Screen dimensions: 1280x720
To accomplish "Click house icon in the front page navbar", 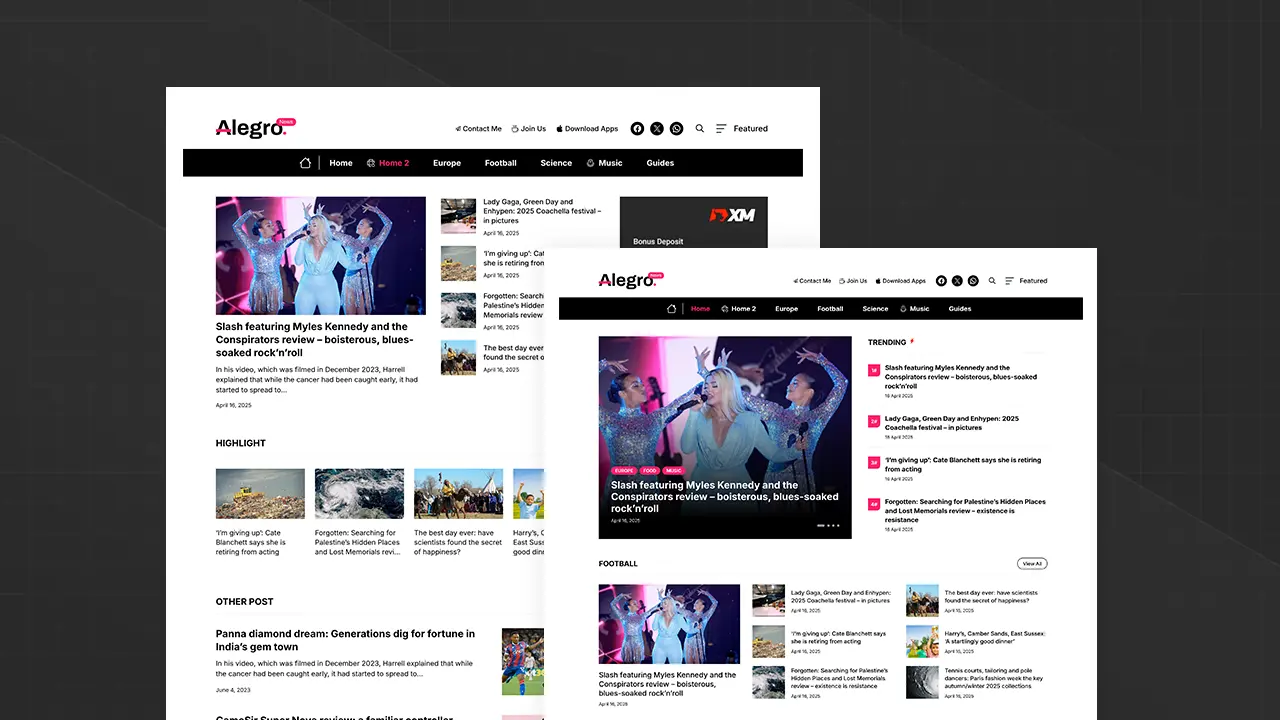I will [x=672, y=309].
